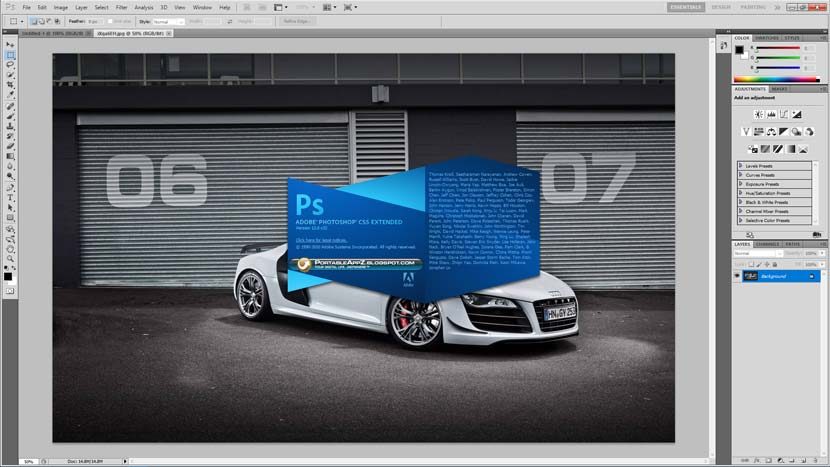Image resolution: width=830 pixels, height=467 pixels.
Task: Open the Analysis menu
Action: pyautogui.click(x=143, y=7)
